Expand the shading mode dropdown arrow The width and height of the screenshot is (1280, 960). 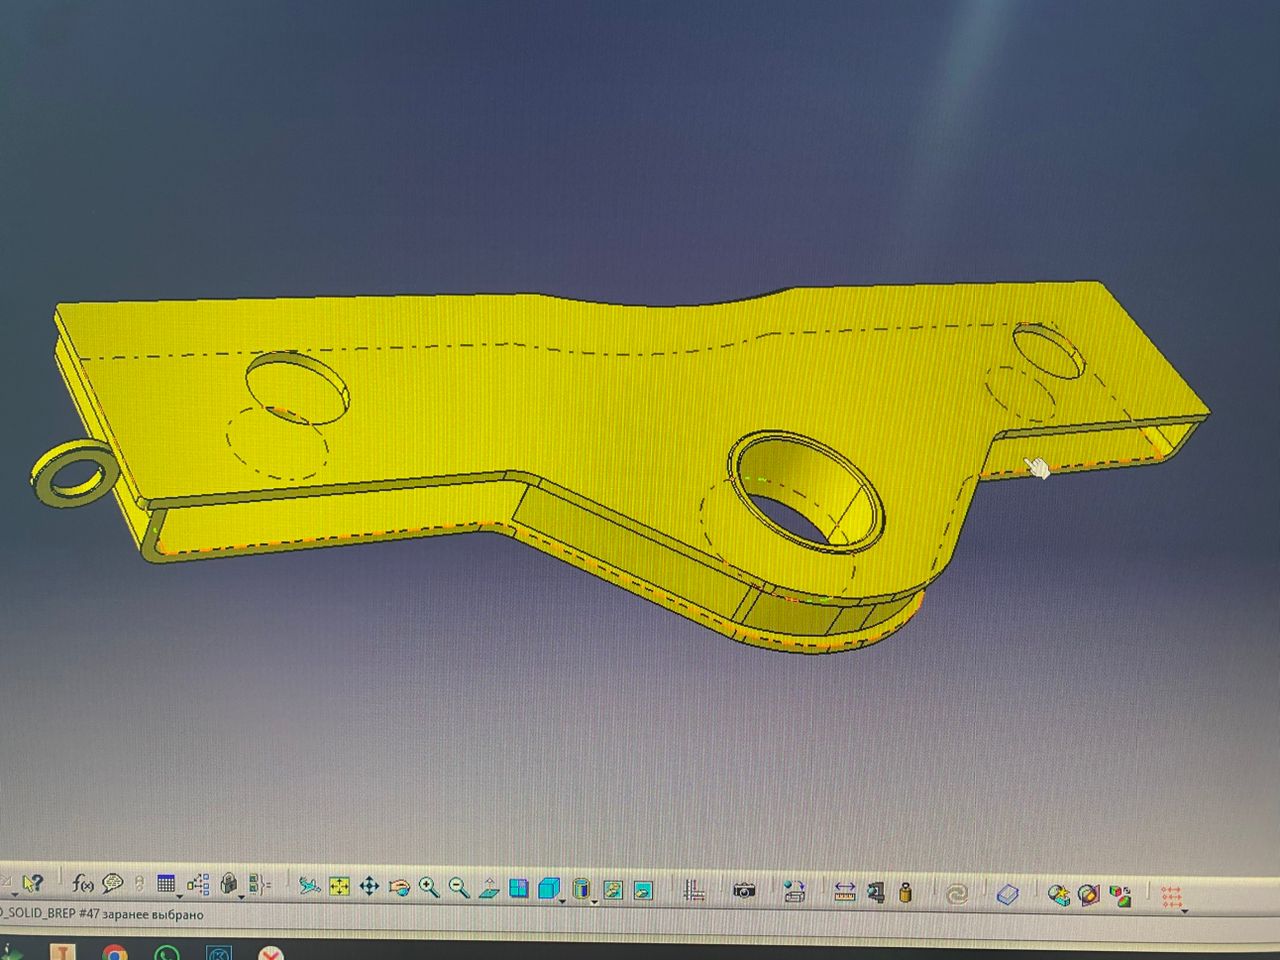click(594, 900)
